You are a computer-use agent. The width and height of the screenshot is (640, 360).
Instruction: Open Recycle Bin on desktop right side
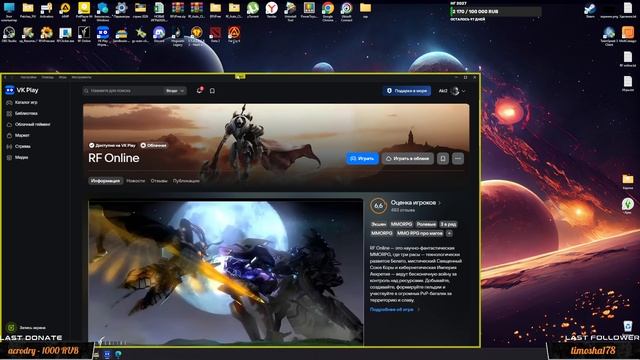(x=628, y=326)
